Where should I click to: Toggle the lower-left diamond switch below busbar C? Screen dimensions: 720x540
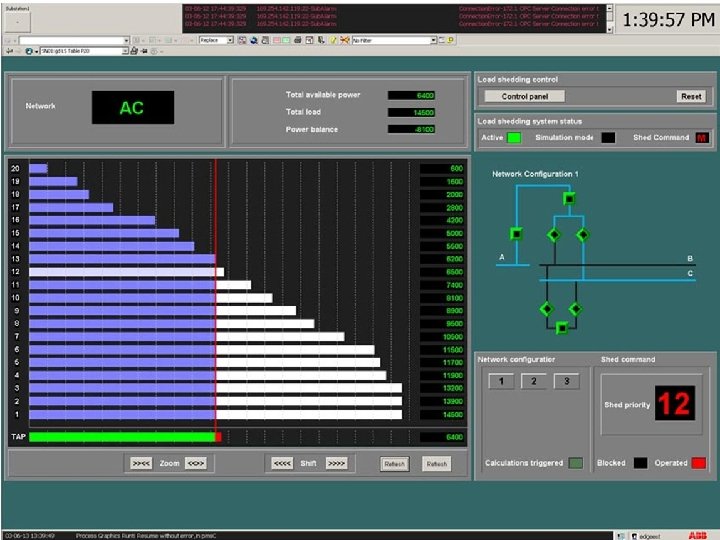click(546, 309)
